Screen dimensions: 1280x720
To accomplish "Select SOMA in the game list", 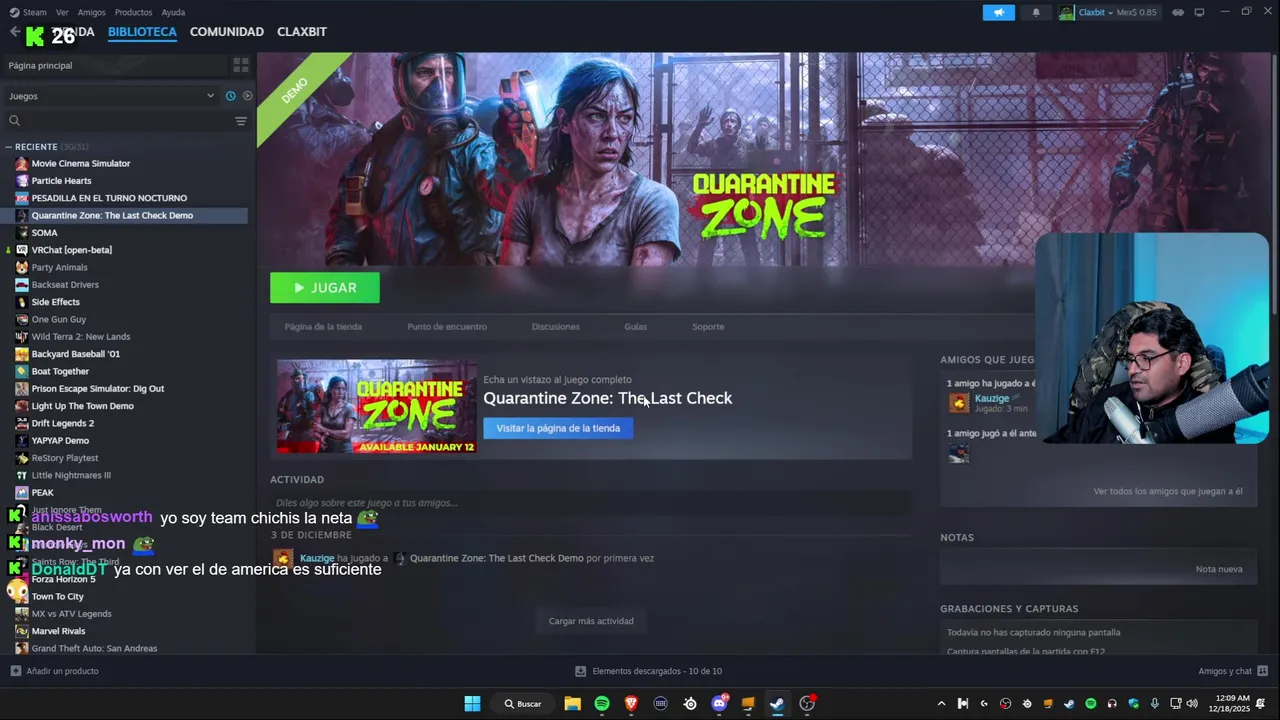I will click(x=44, y=233).
